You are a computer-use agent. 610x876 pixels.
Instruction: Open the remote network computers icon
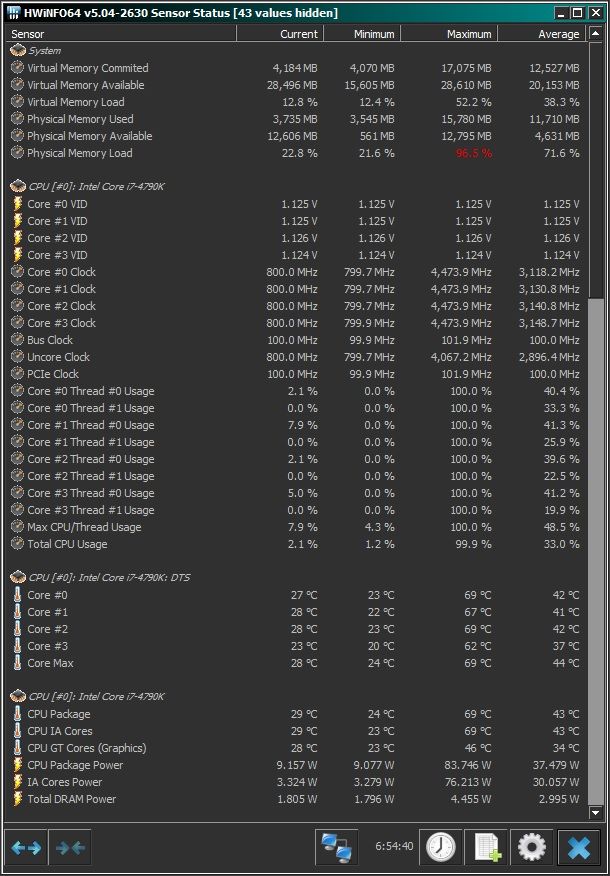point(337,848)
